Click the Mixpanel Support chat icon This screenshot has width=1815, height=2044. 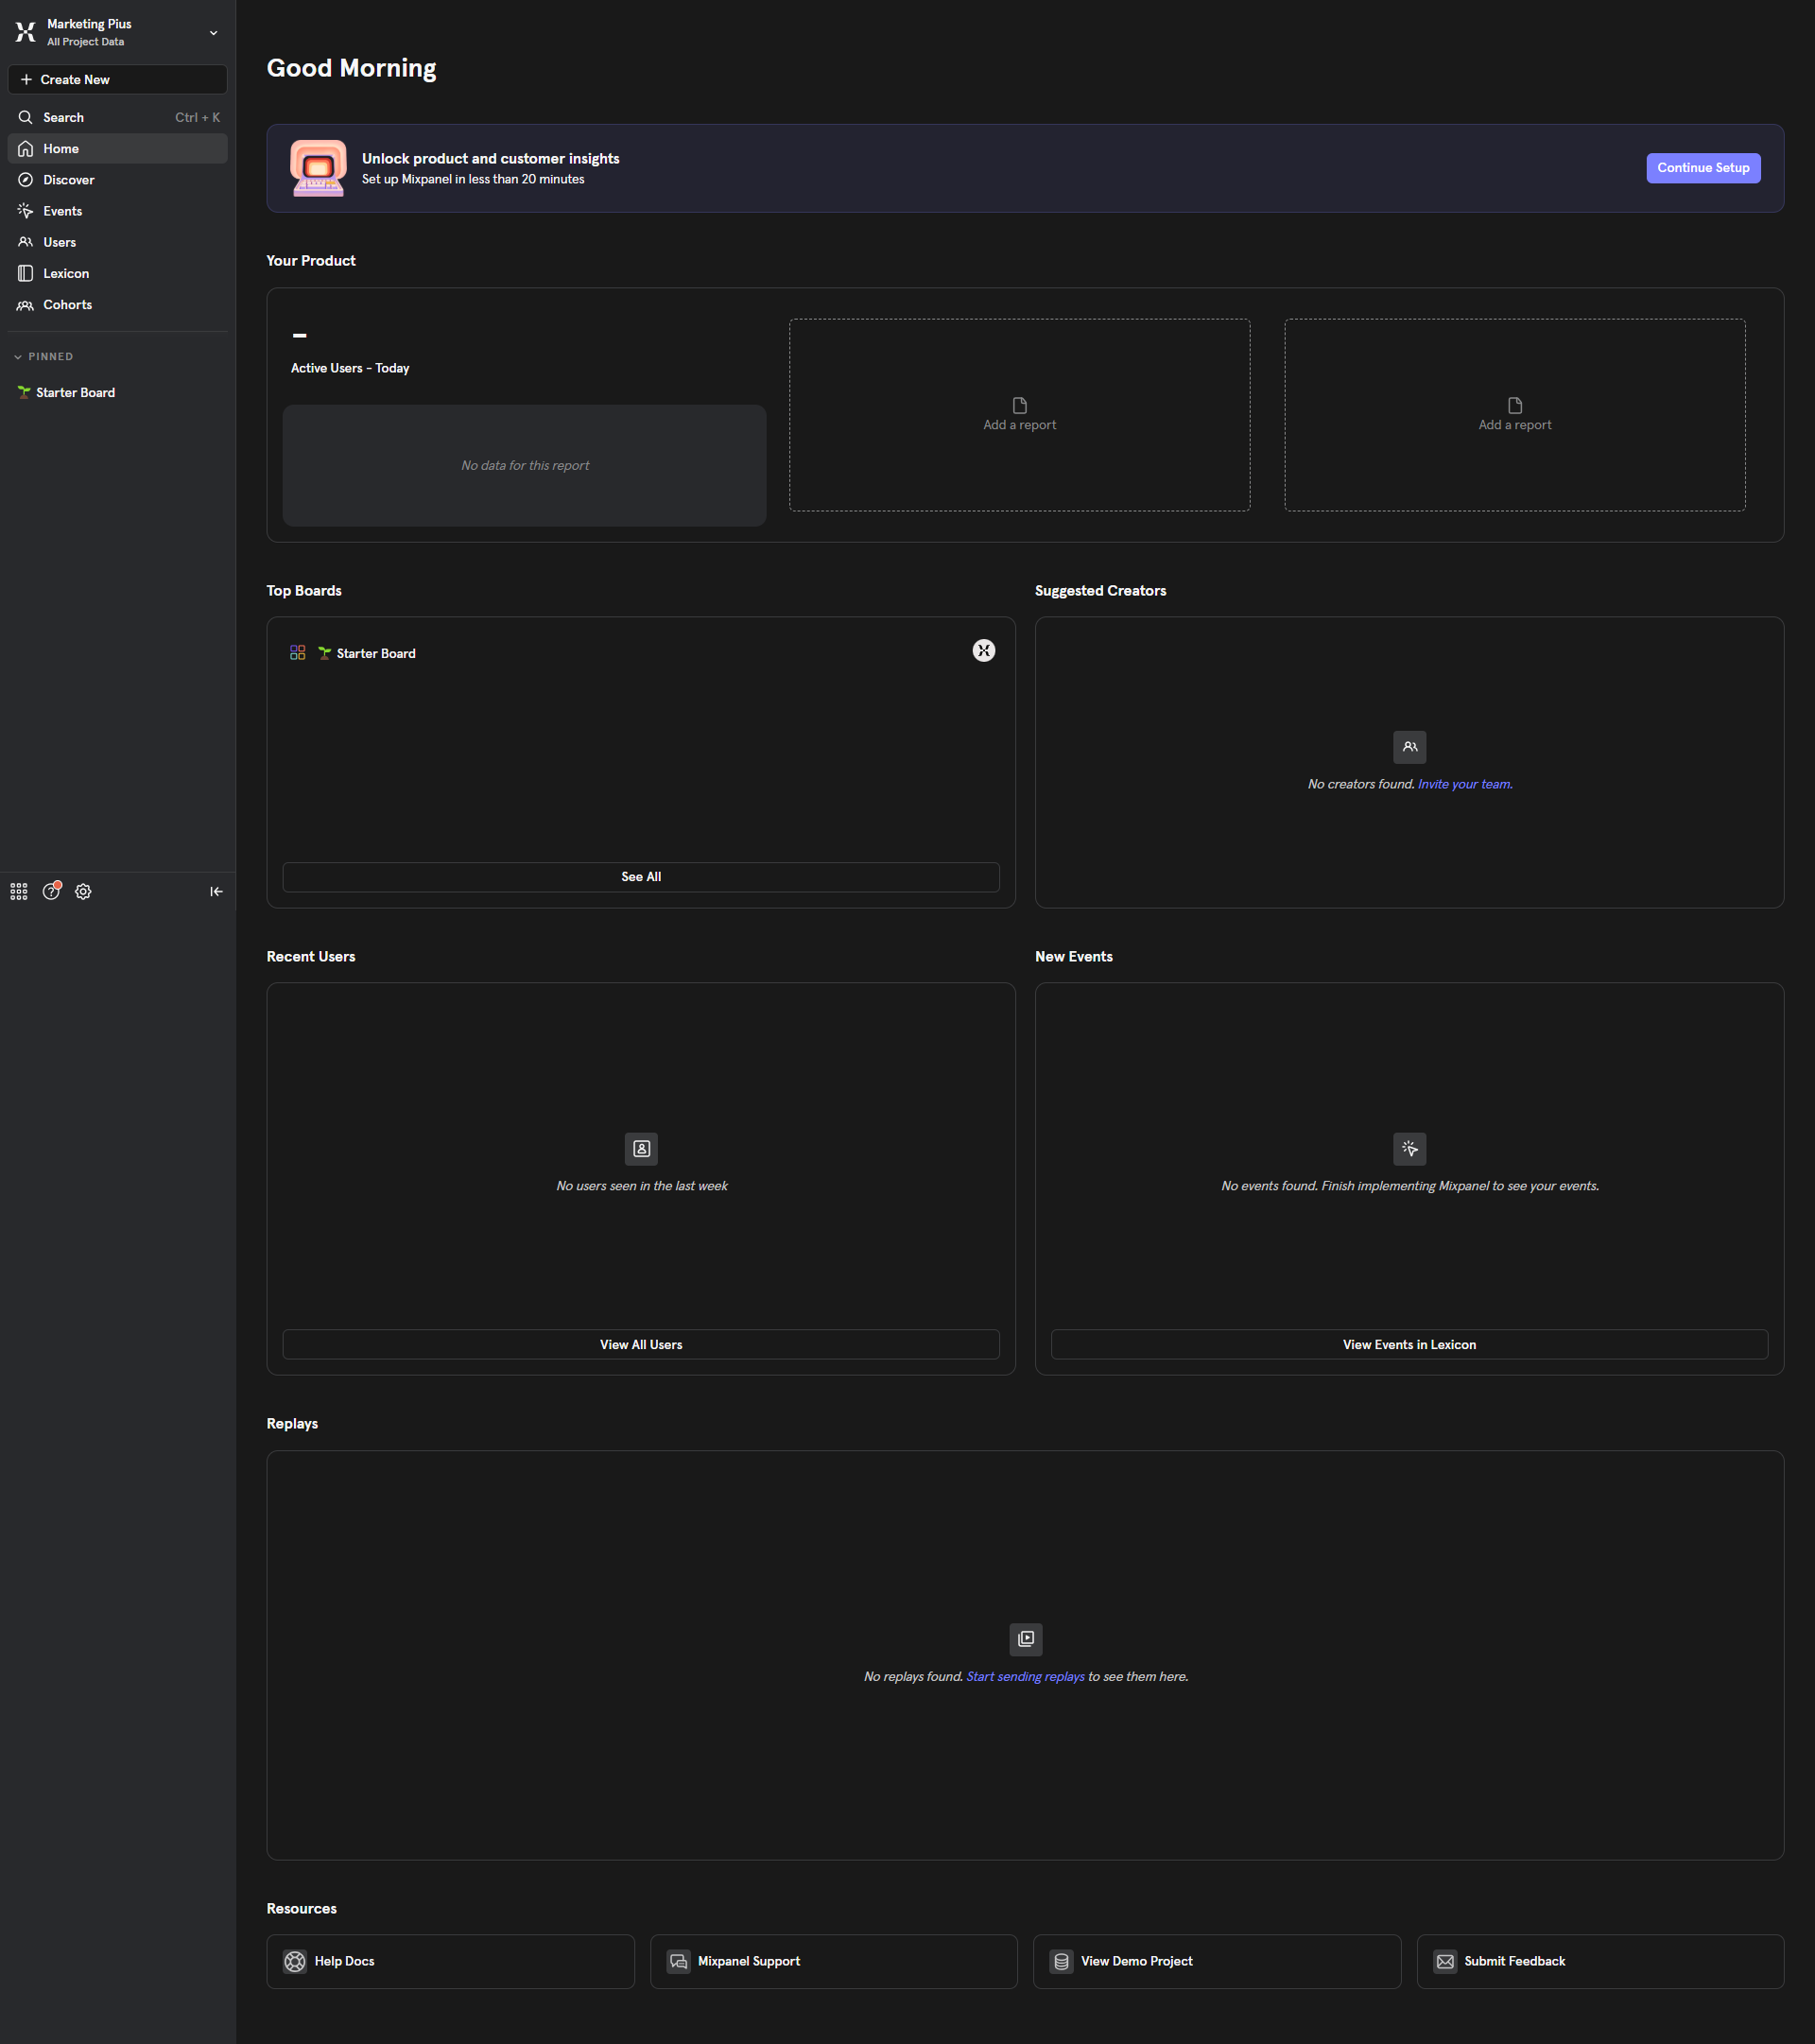(x=678, y=1961)
